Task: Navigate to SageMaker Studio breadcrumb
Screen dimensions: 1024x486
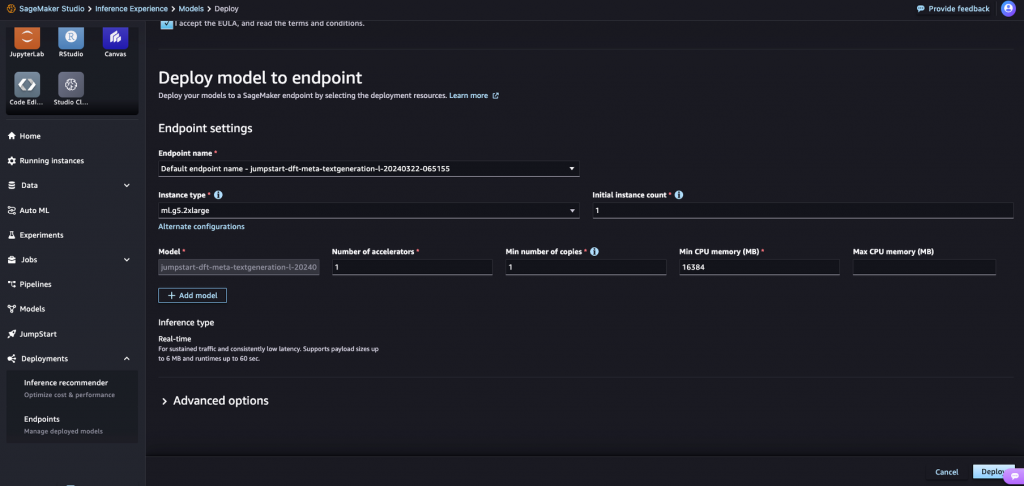Action: point(52,9)
